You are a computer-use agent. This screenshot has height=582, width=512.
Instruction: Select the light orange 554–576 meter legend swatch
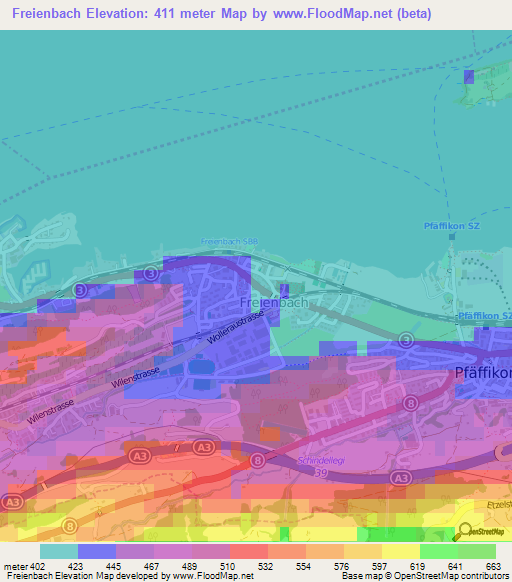[x=325, y=552]
